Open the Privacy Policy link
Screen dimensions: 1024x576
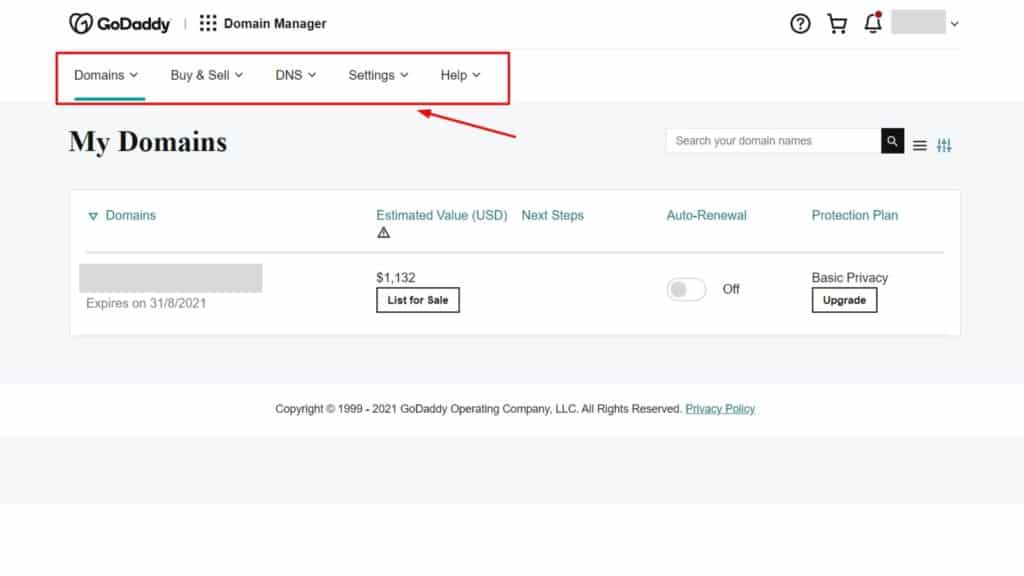coord(720,409)
